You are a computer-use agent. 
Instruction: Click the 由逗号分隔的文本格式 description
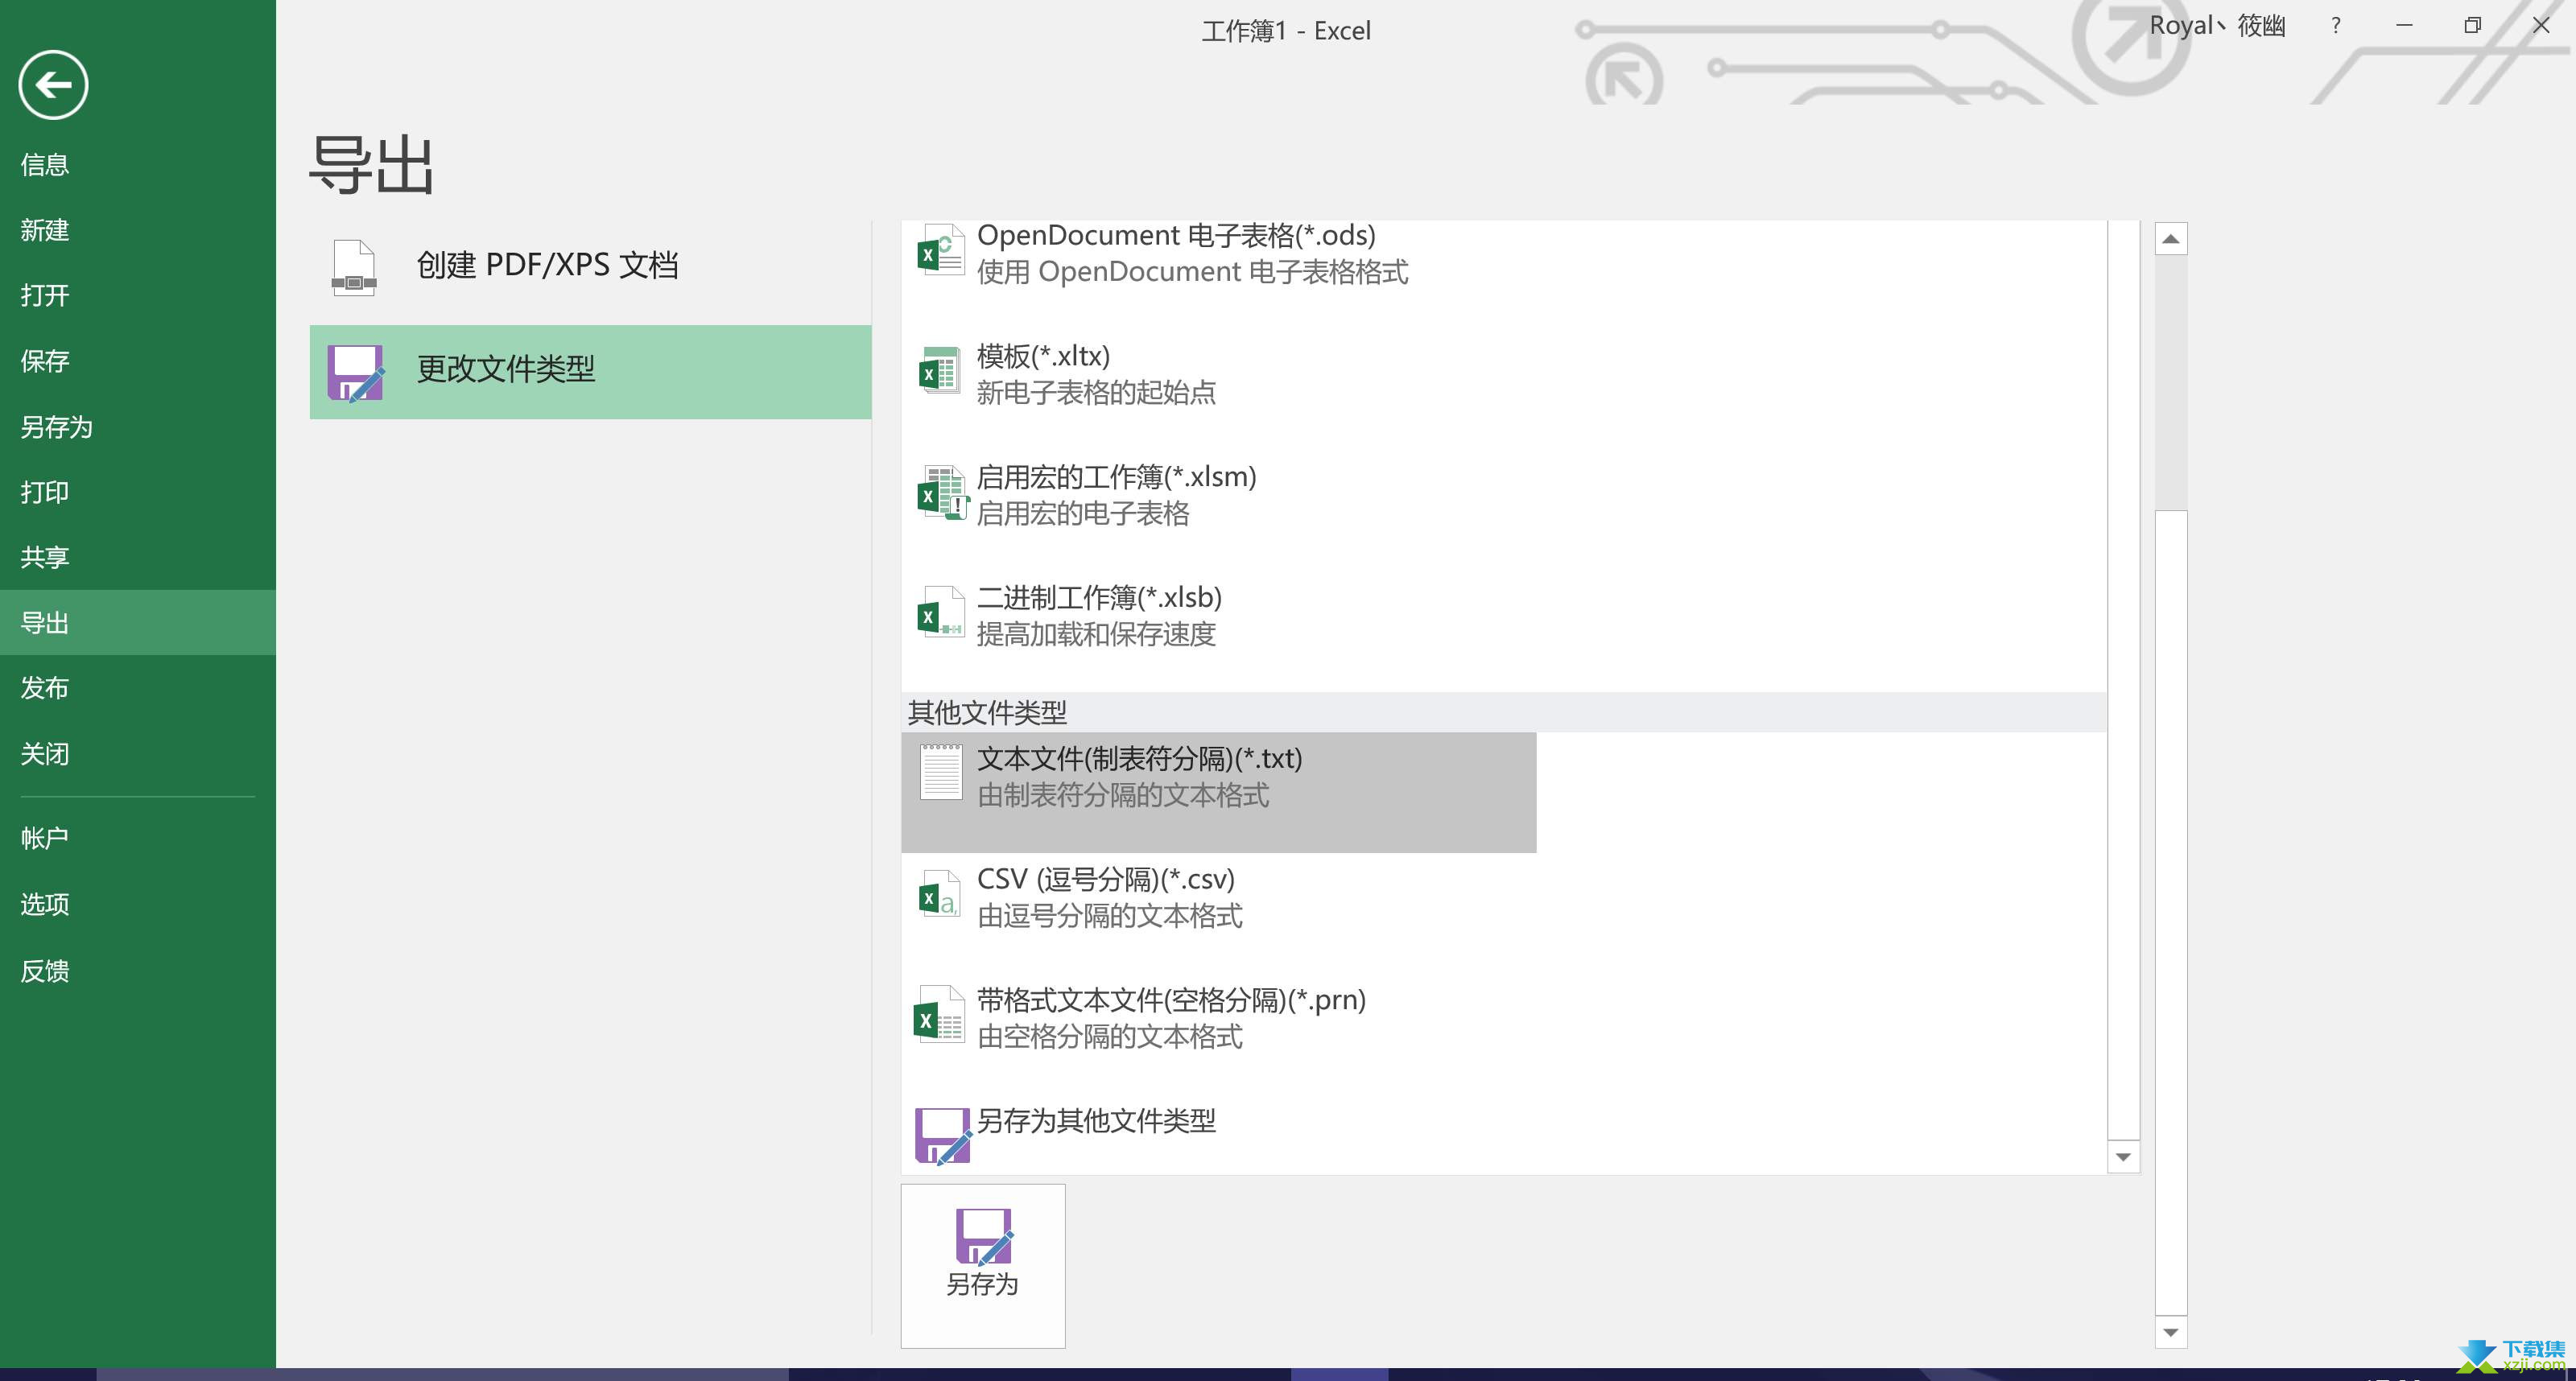point(1109,916)
